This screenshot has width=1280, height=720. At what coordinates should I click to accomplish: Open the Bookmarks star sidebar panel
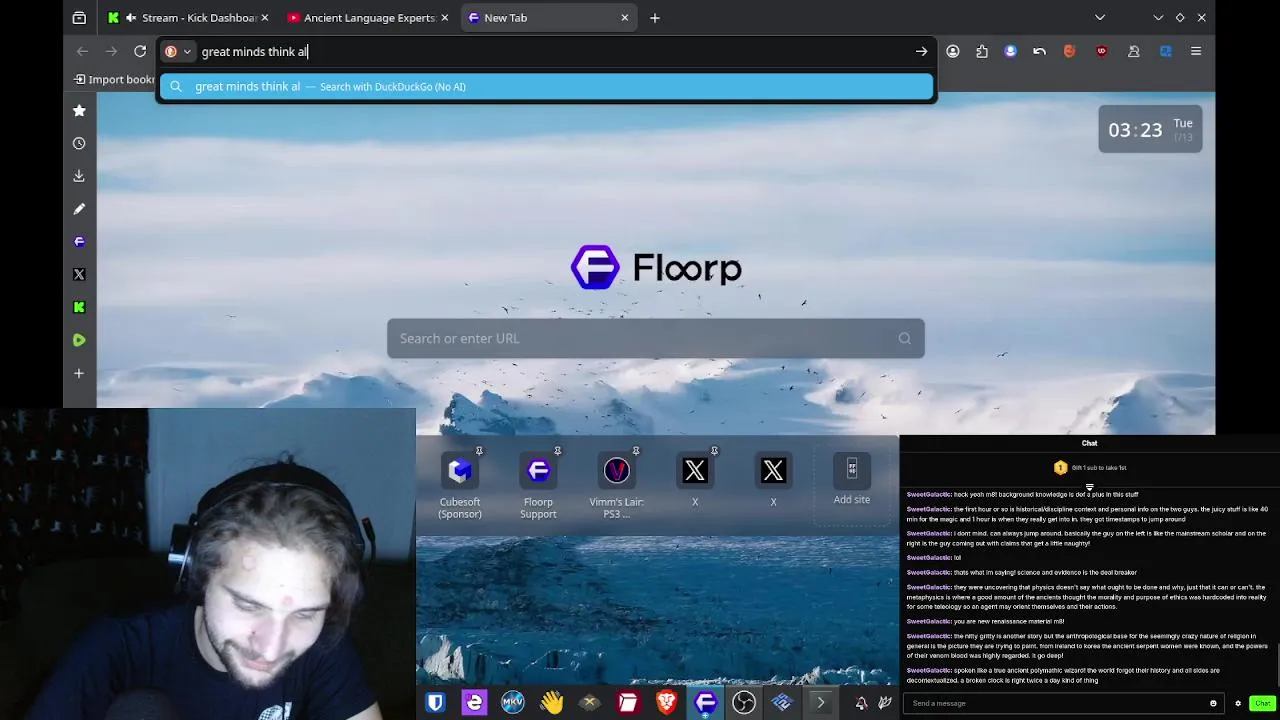pos(79,110)
